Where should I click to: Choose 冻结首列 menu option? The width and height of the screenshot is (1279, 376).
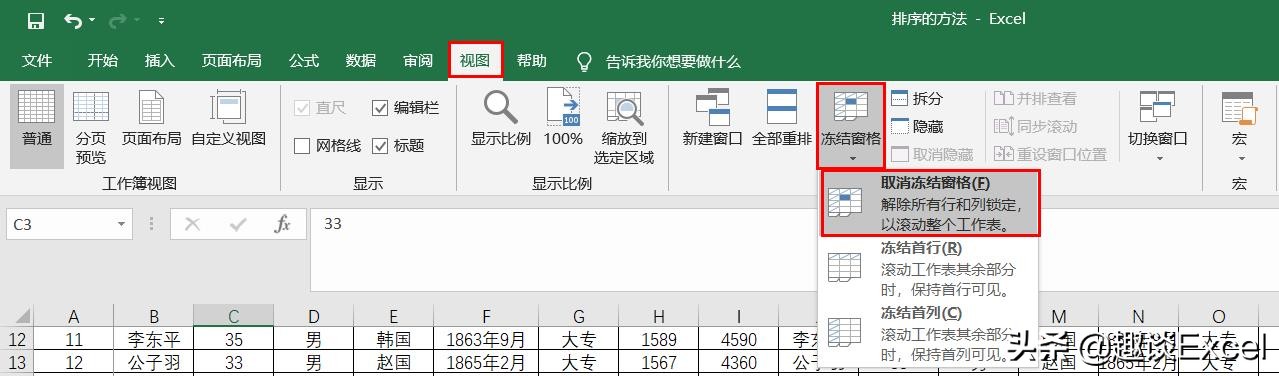pyautogui.click(x=929, y=333)
